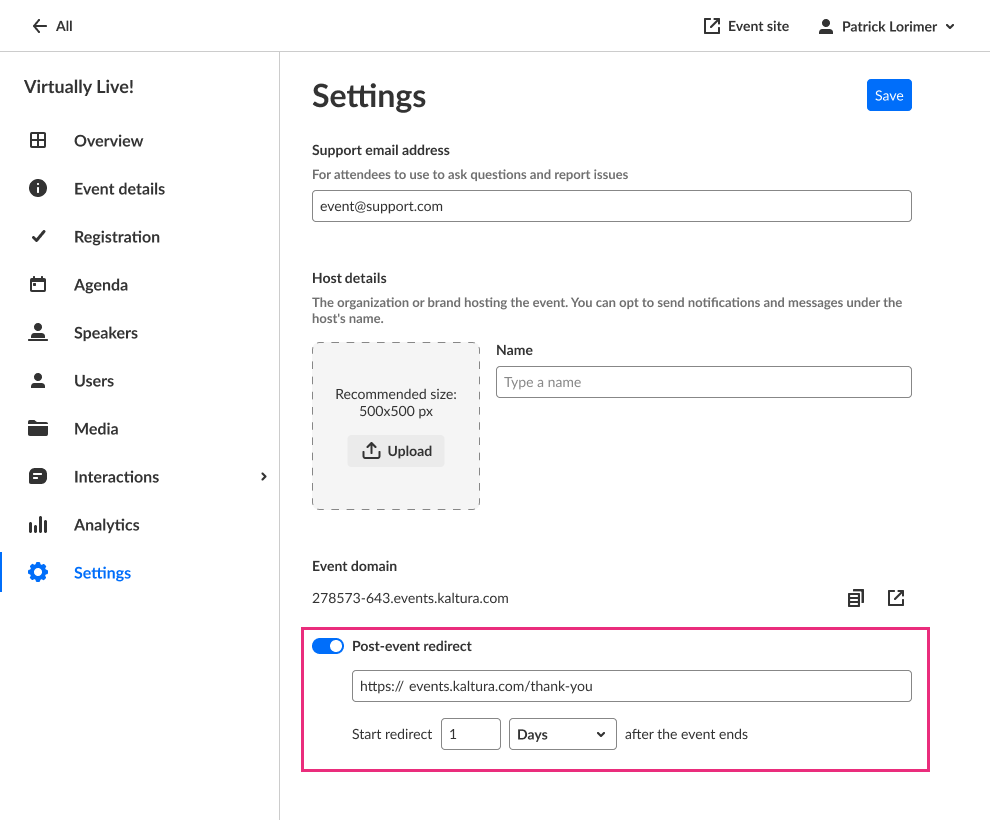Open the Users page
Screen dimensions: 990x820
[94, 381]
